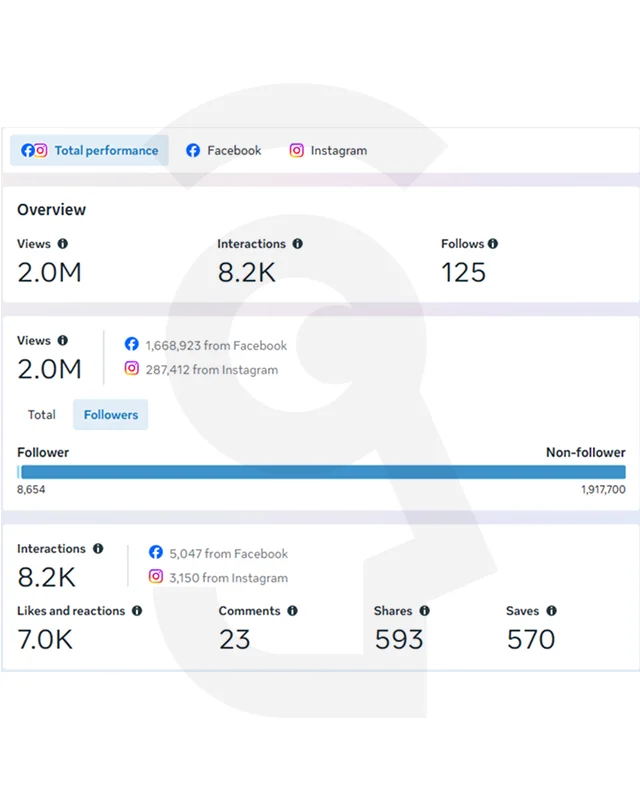Click the 593 shares value

399,640
